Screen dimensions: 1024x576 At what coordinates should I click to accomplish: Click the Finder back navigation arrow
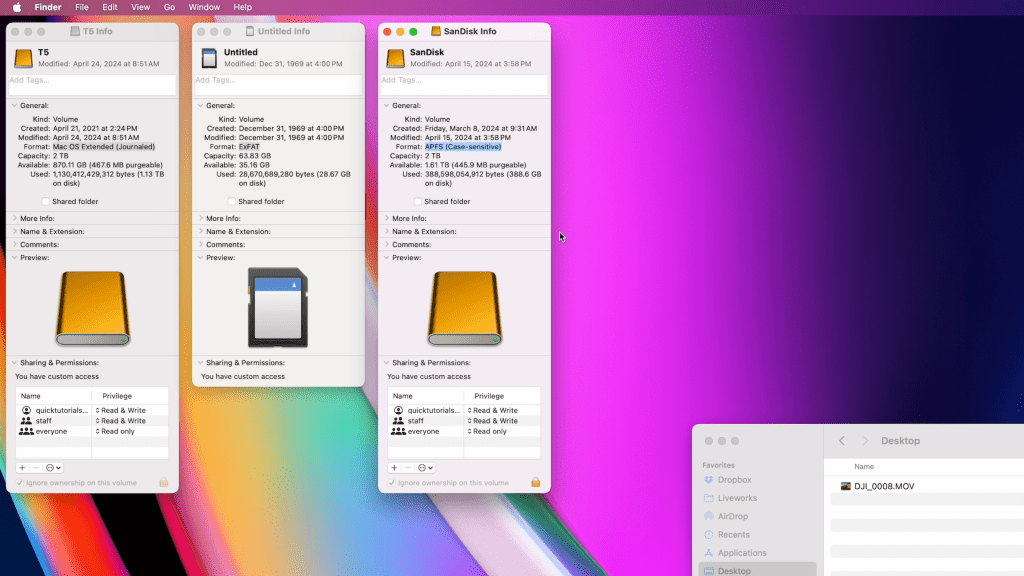842,441
